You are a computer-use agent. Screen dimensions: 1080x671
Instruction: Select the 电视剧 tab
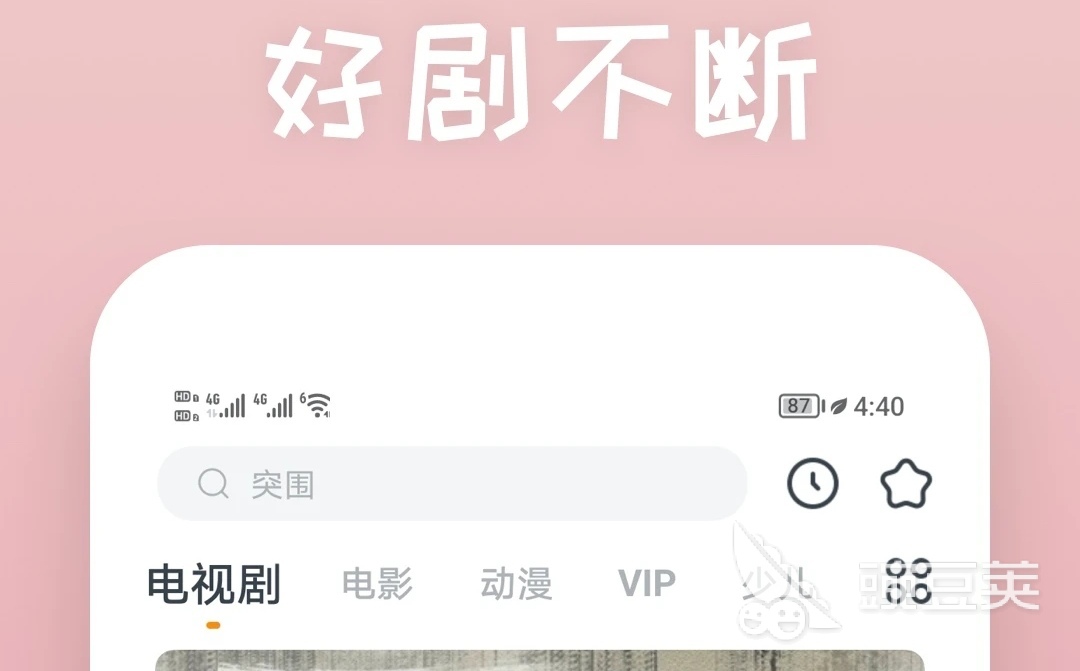(x=214, y=584)
